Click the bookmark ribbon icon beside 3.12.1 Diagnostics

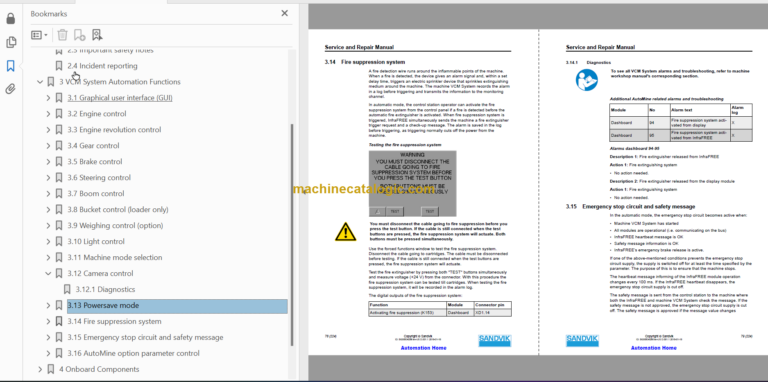[67, 289]
